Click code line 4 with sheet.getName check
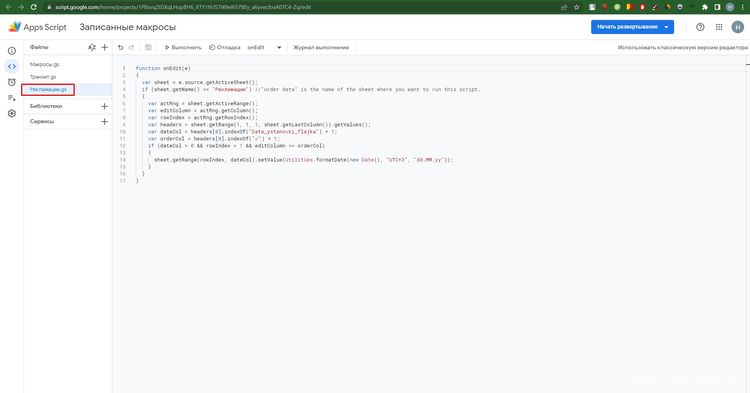Image resolution: width=750 pixels, height=393 pixels. point(311,89)
